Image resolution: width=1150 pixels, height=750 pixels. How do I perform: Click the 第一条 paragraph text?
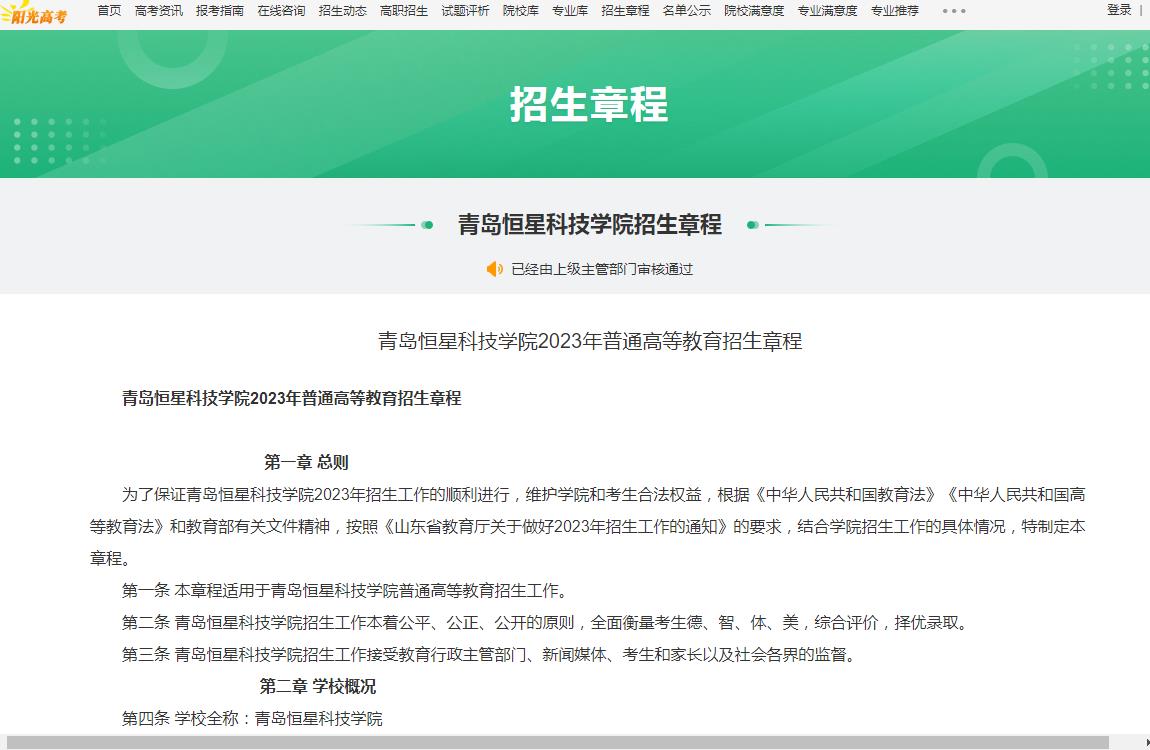tap(344, 590)
